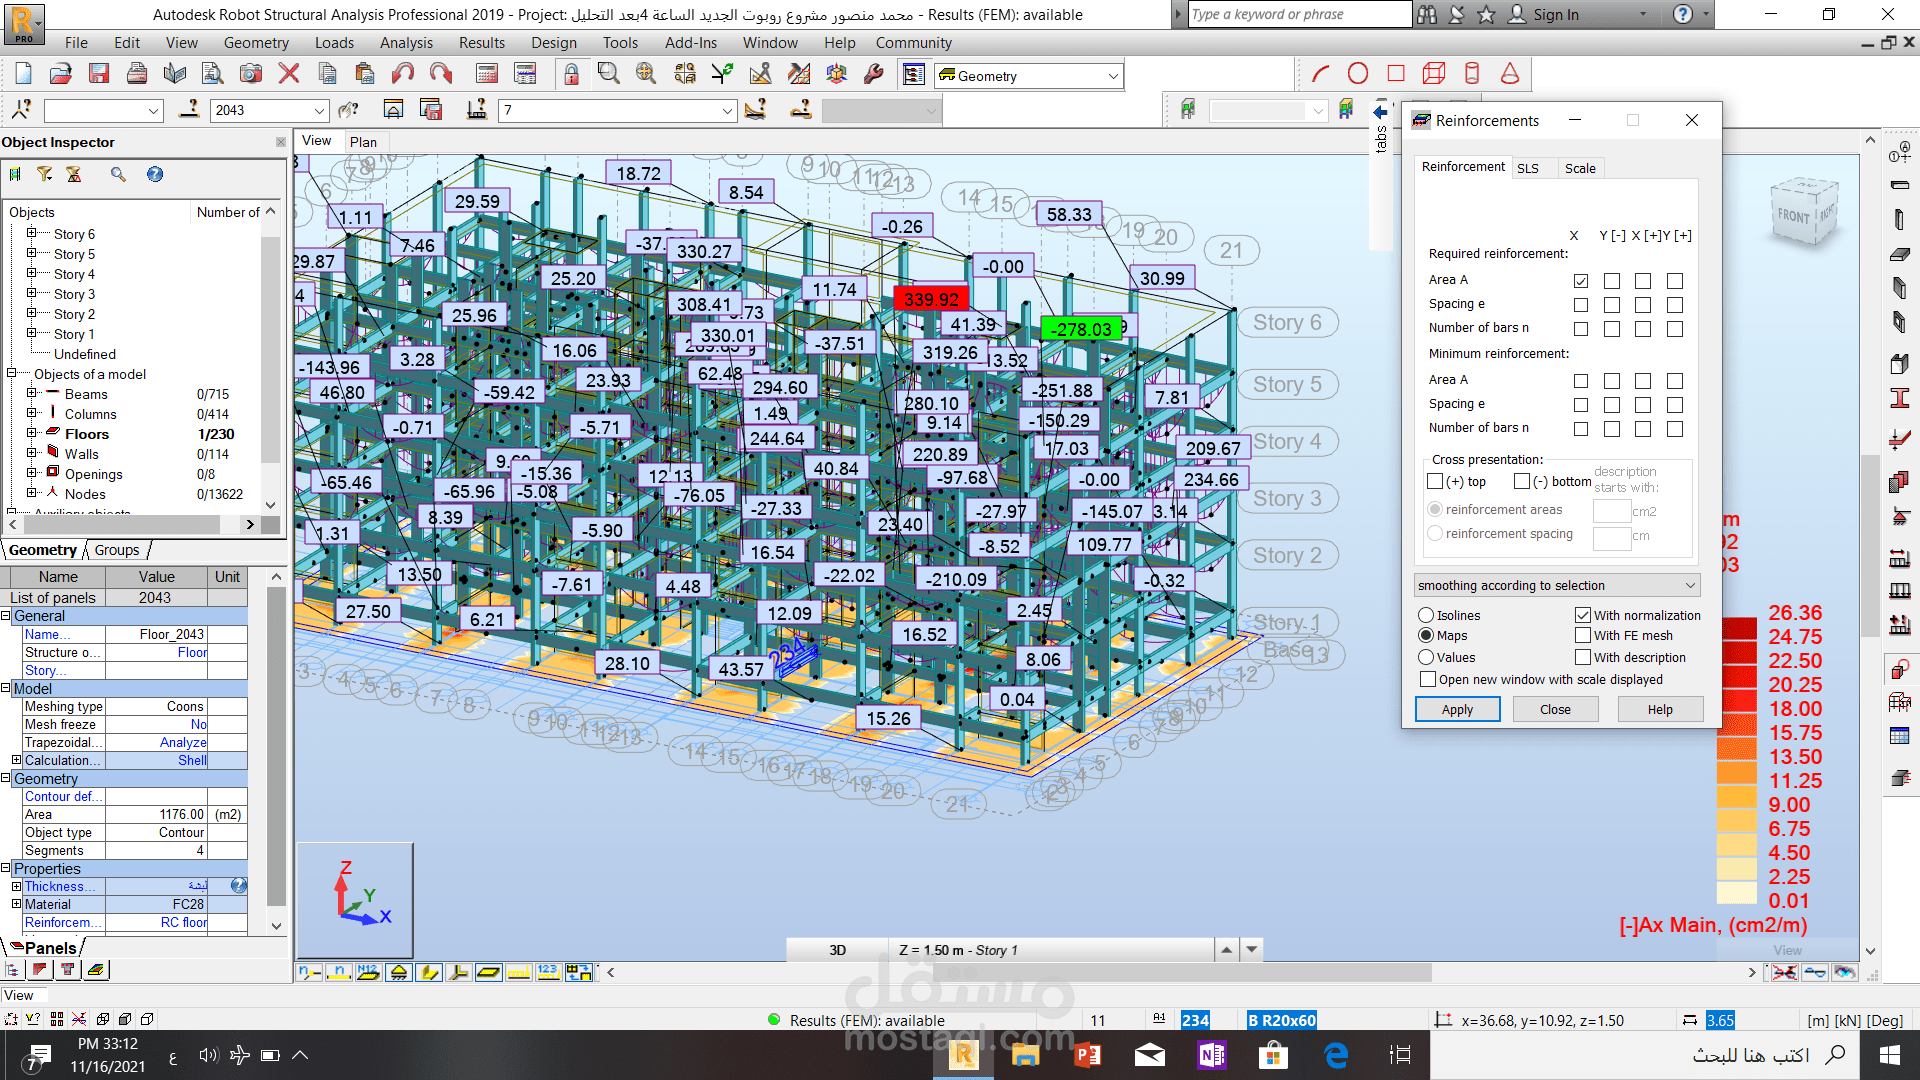Image resolution: width=1920 pixels, height=1080 pixels.
Task: Toggle Area A required reinforcement X checkbox
Action: [1580, 281]
